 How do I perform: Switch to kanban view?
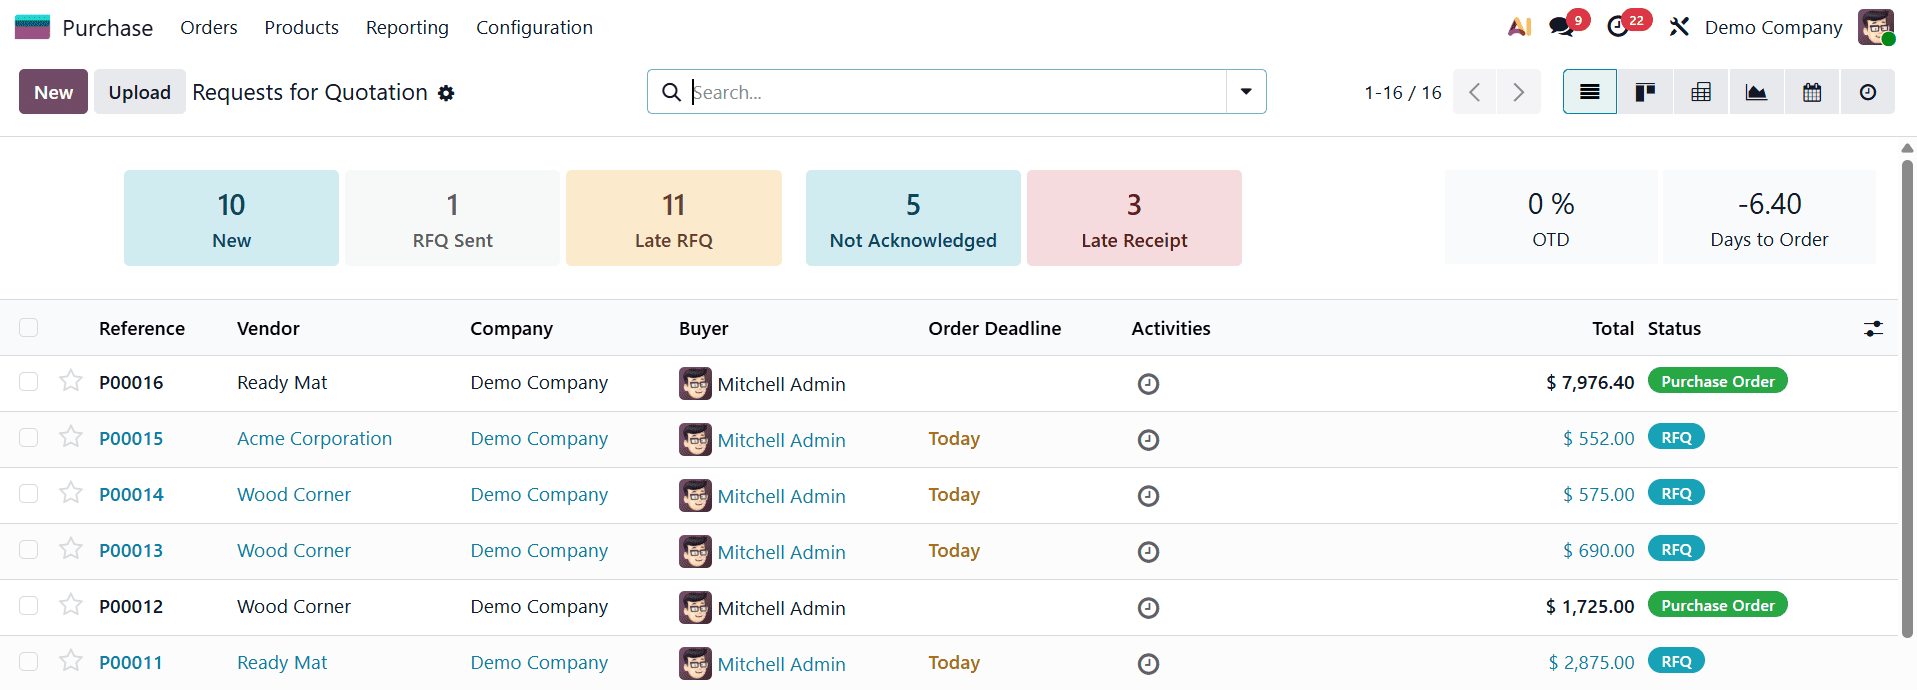click(1645, 92)
